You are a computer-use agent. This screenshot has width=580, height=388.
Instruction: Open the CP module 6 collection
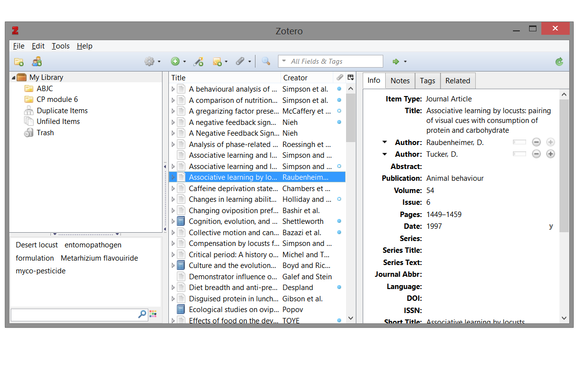(57, 99)
